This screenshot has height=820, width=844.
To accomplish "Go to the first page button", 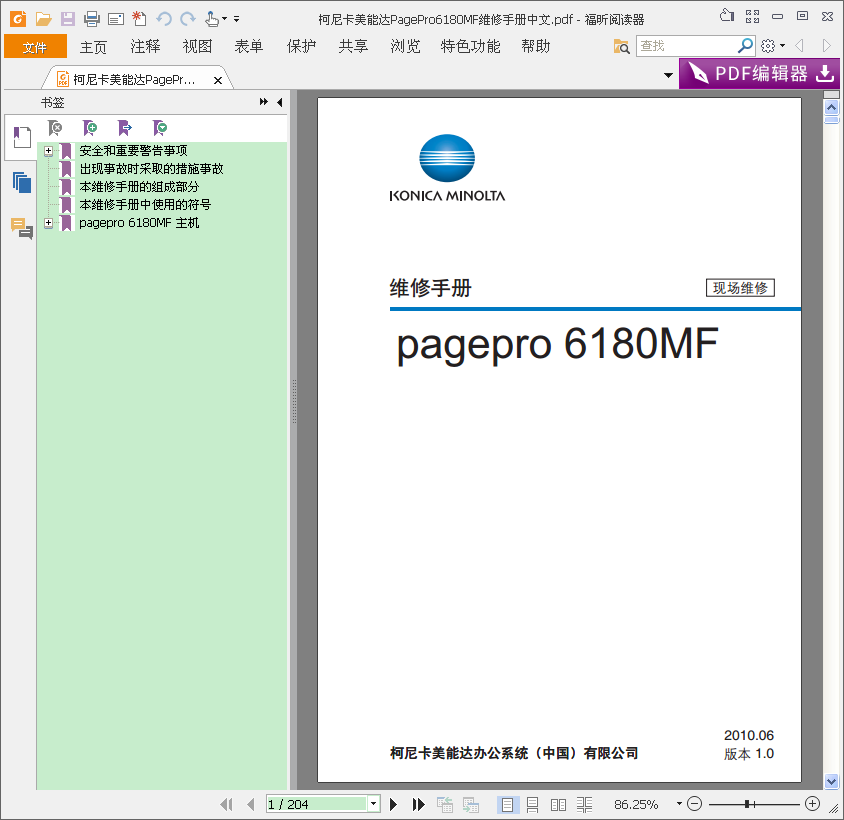I will click(x=227, y=804).
